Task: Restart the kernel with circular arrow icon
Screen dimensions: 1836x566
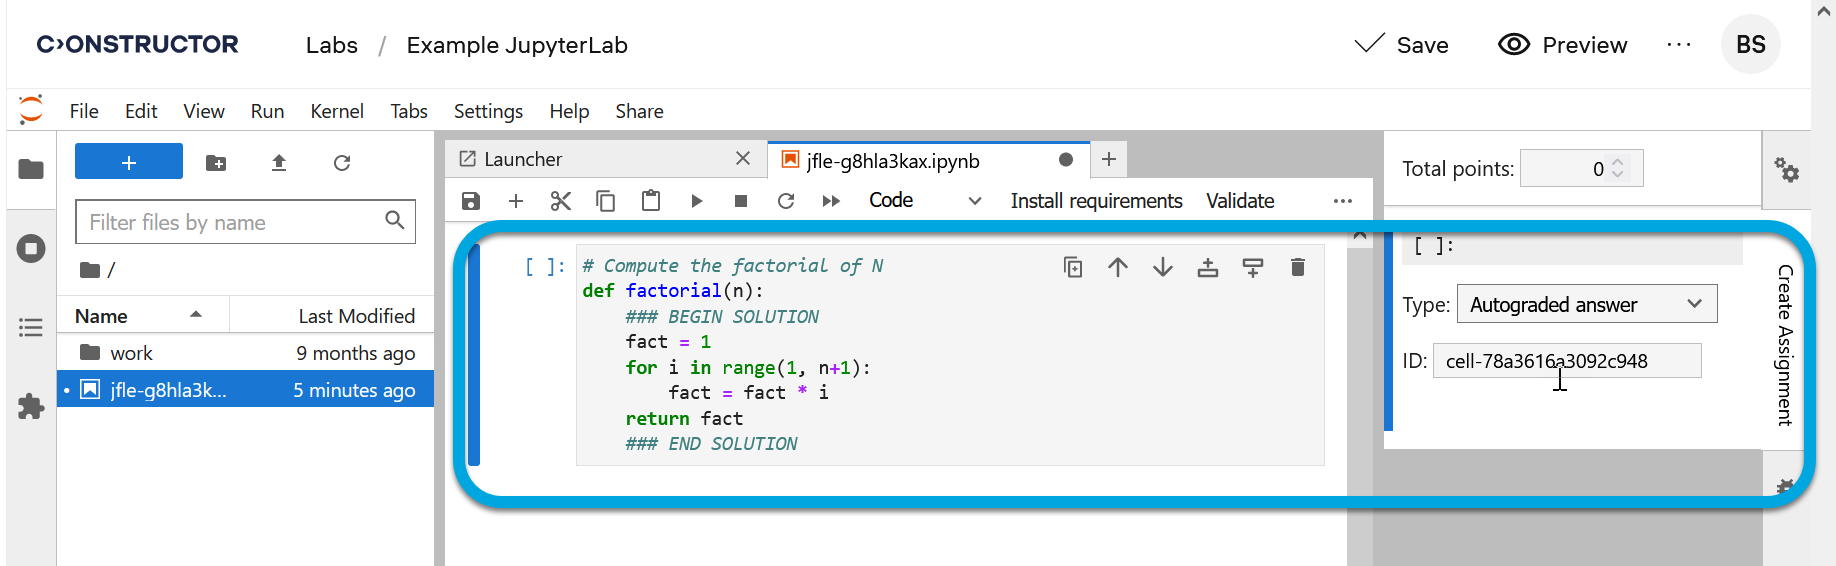Action: pos(786,201)
